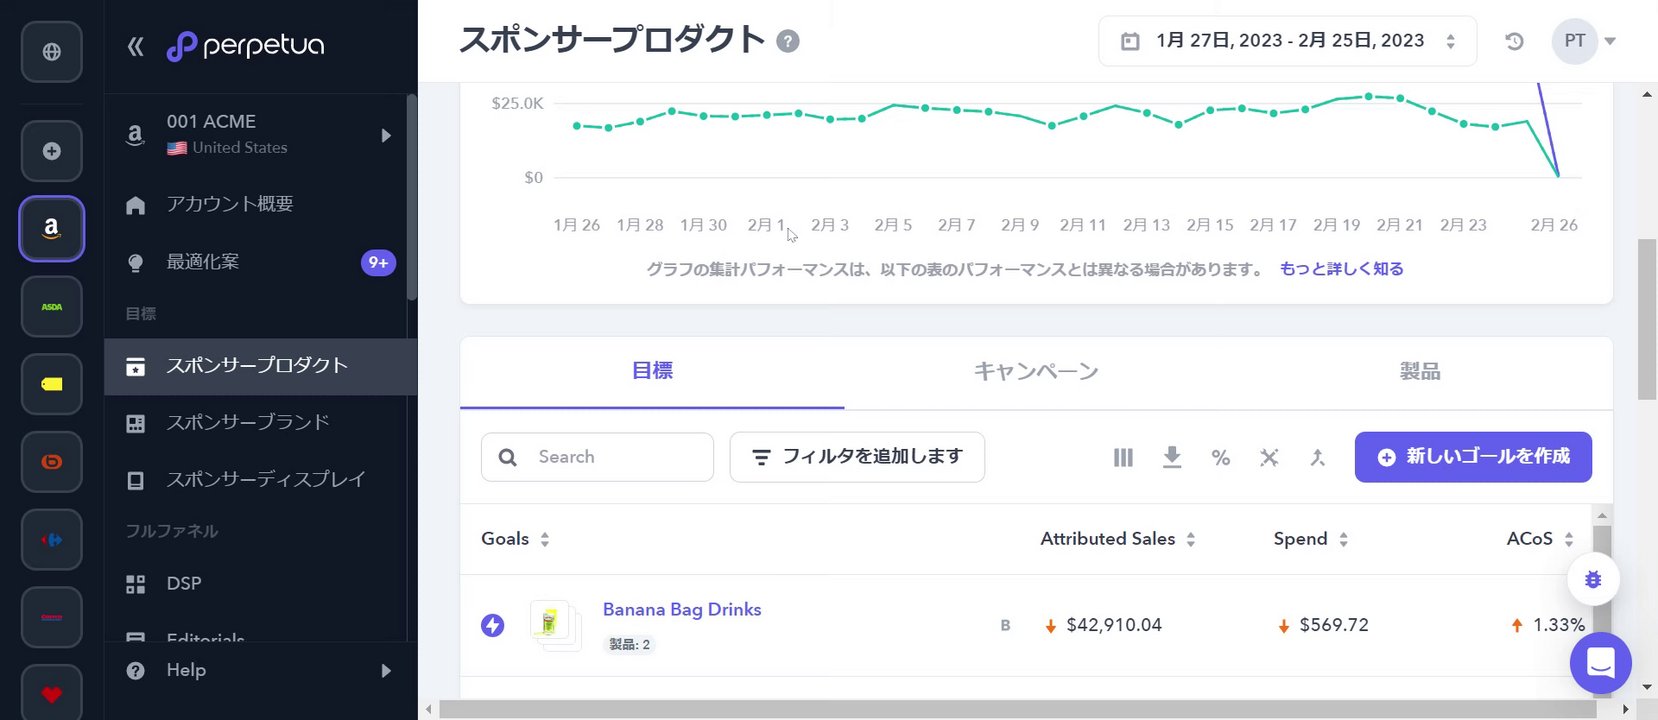The height and width of the screenshot is (720, 1658).
Task: Click the percent toggle icon
Action: pos(1220,457)
